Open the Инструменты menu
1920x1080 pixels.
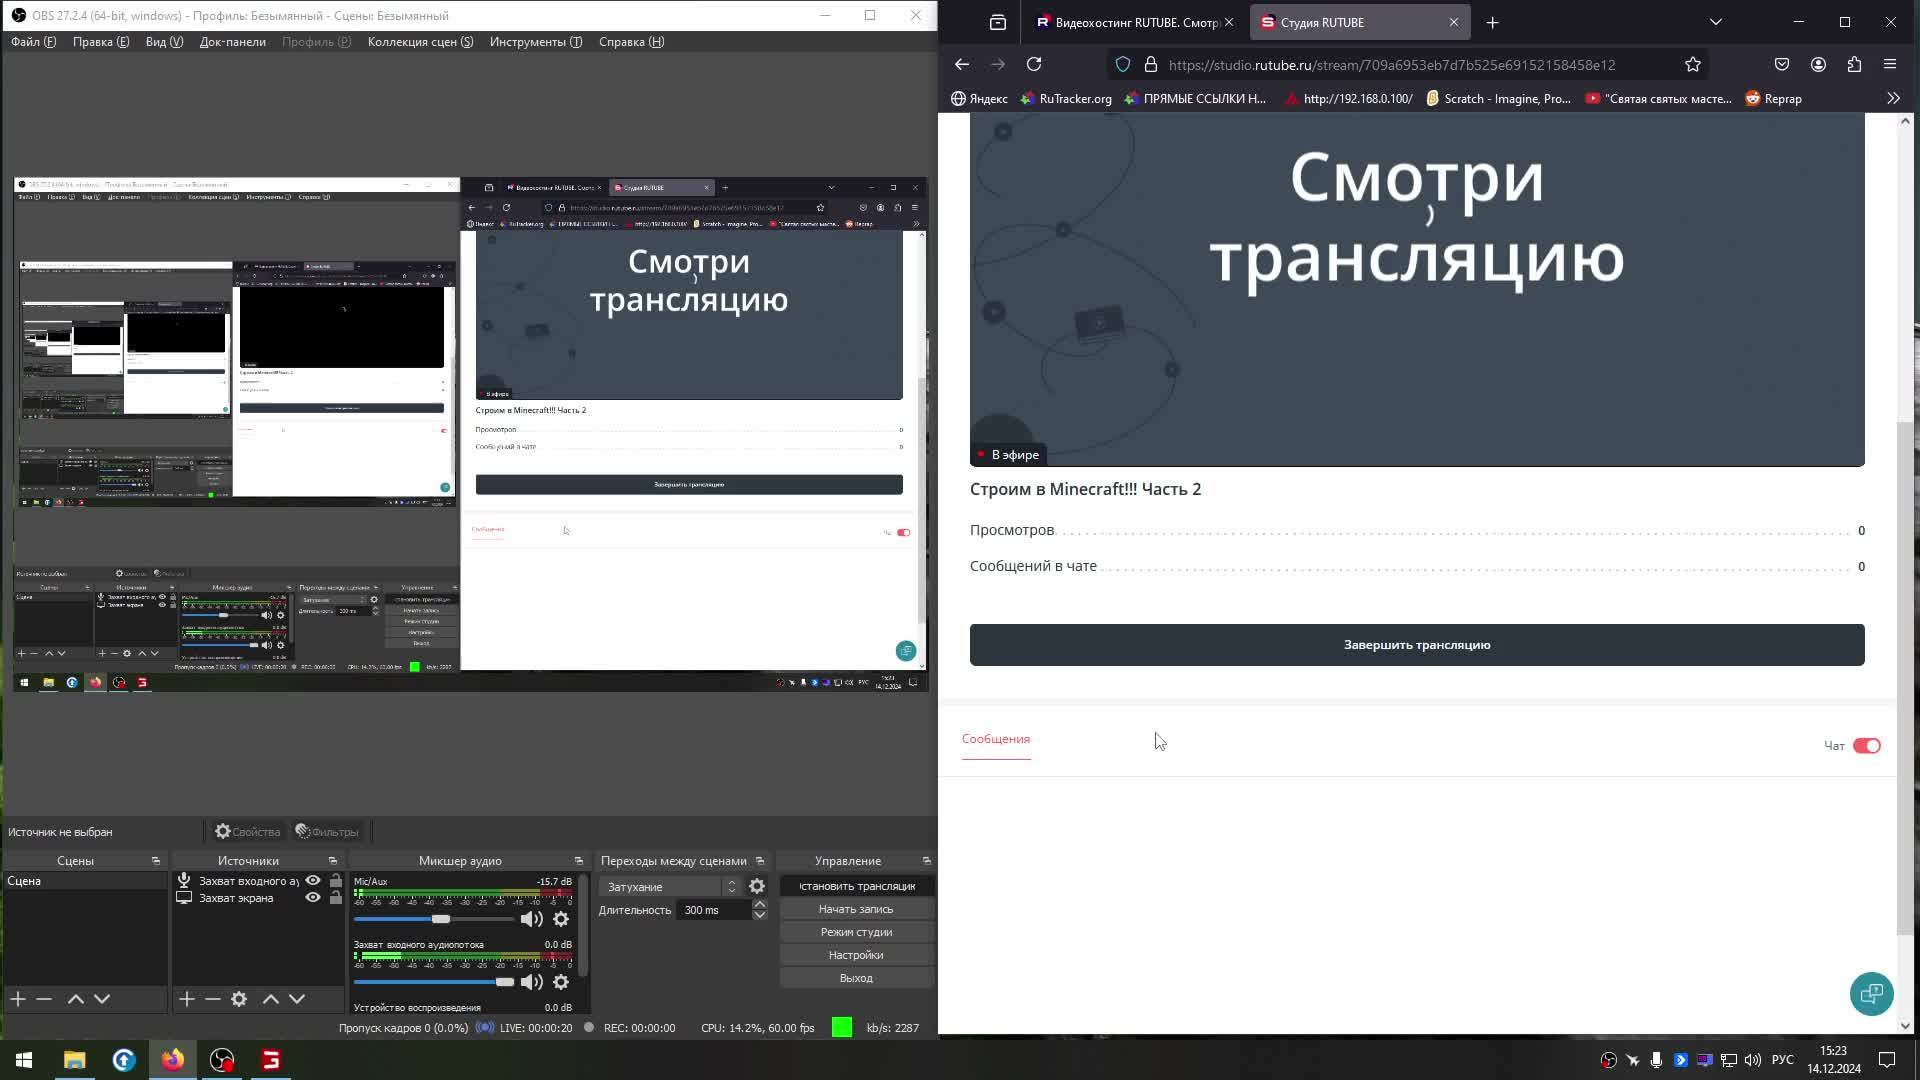535,42
